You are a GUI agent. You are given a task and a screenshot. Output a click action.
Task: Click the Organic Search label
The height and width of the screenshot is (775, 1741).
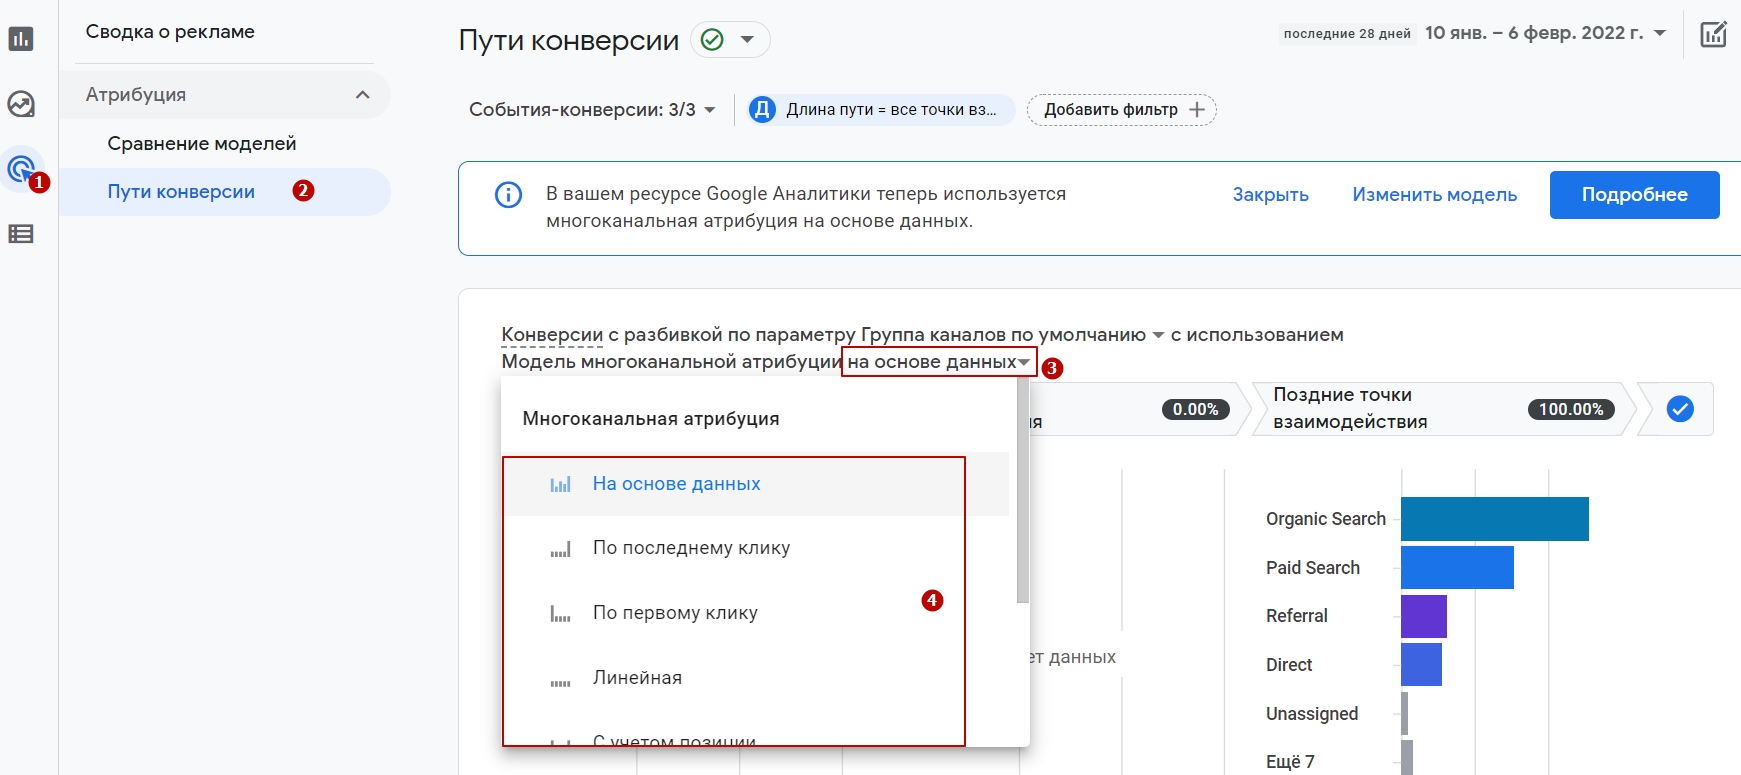click(1326, 519)
